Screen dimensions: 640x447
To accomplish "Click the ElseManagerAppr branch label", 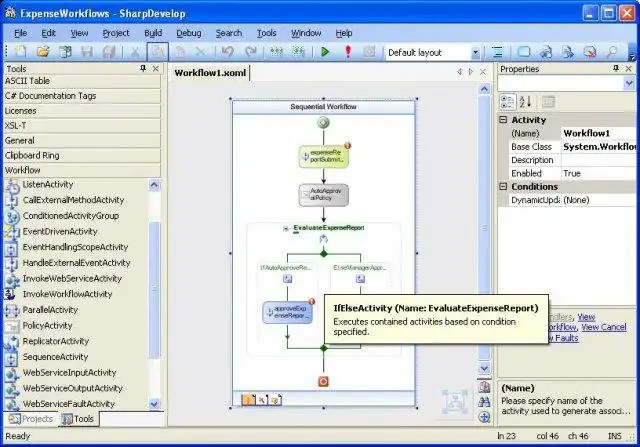I will coord(359,268).
